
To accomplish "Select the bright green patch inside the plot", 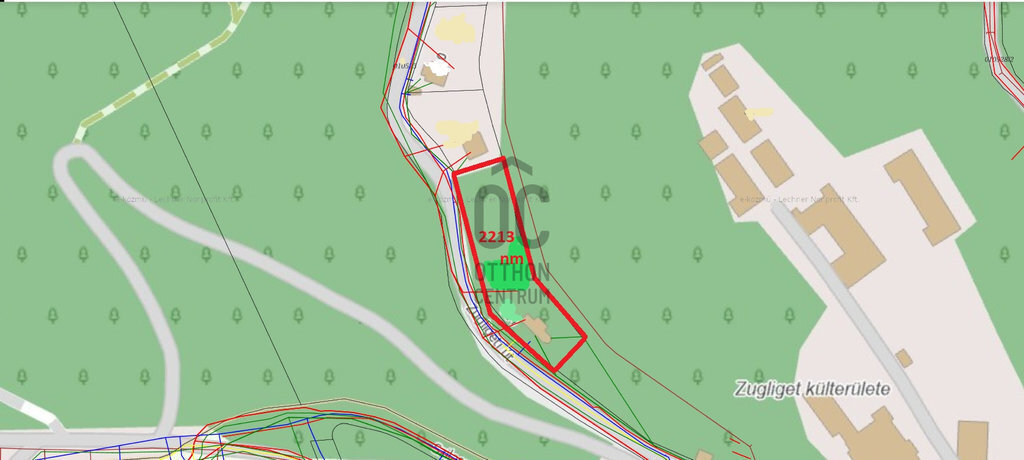I will pos(505,269).
